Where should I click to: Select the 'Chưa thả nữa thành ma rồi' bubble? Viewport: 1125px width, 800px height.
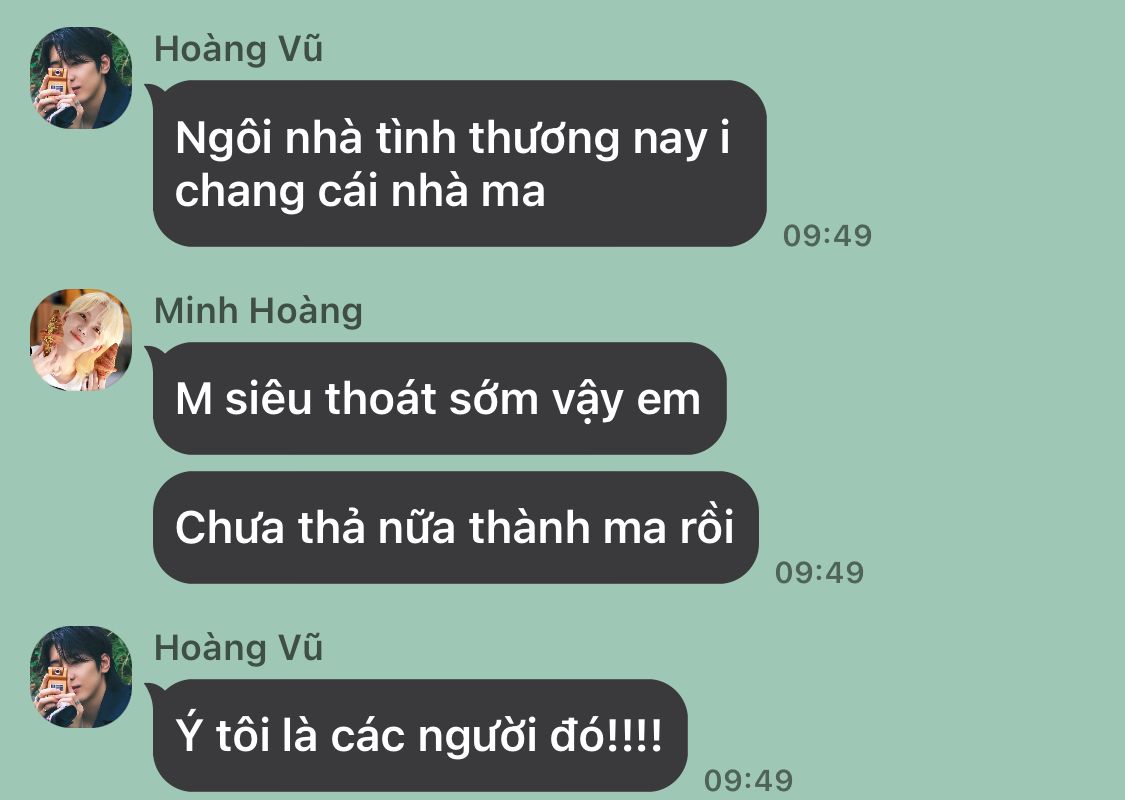pos(456,527)
